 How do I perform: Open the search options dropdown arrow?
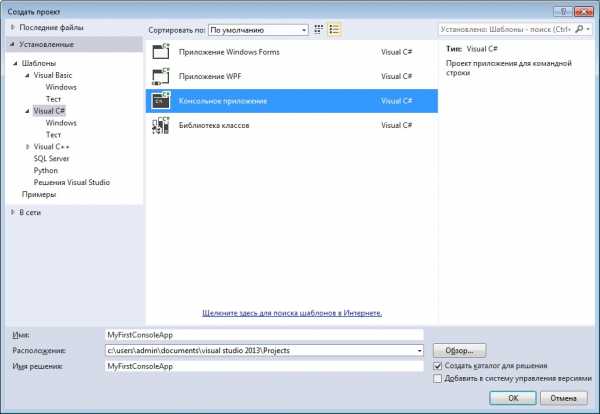[x=588, y=29]
